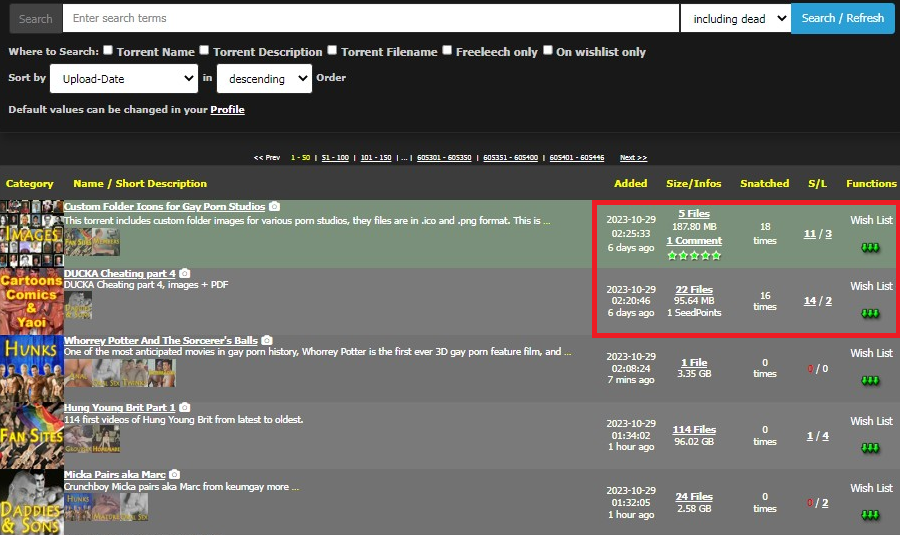The width and height of the screenshot is (900, 535).
Task: Tick the Freeleech only checkbox
Action: pyautogui.click(x=448, y=50)
